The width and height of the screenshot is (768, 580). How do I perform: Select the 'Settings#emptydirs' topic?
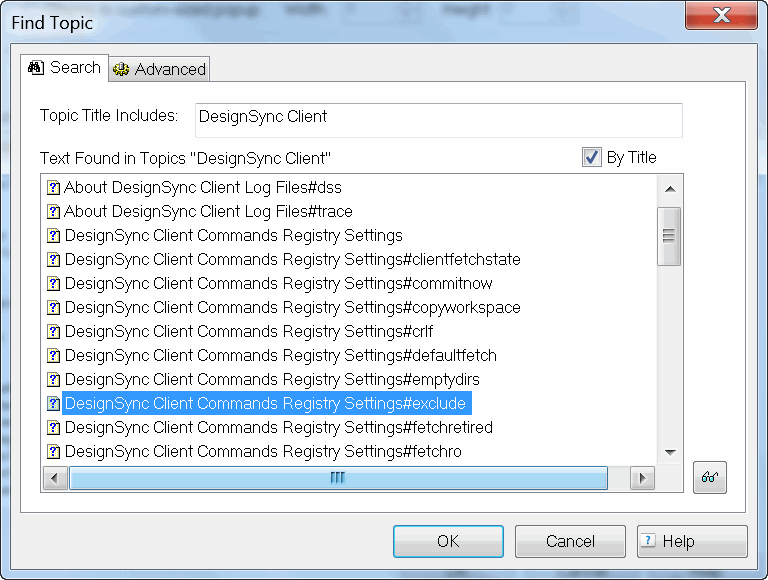pyautogui.click(x=272, y=380)
